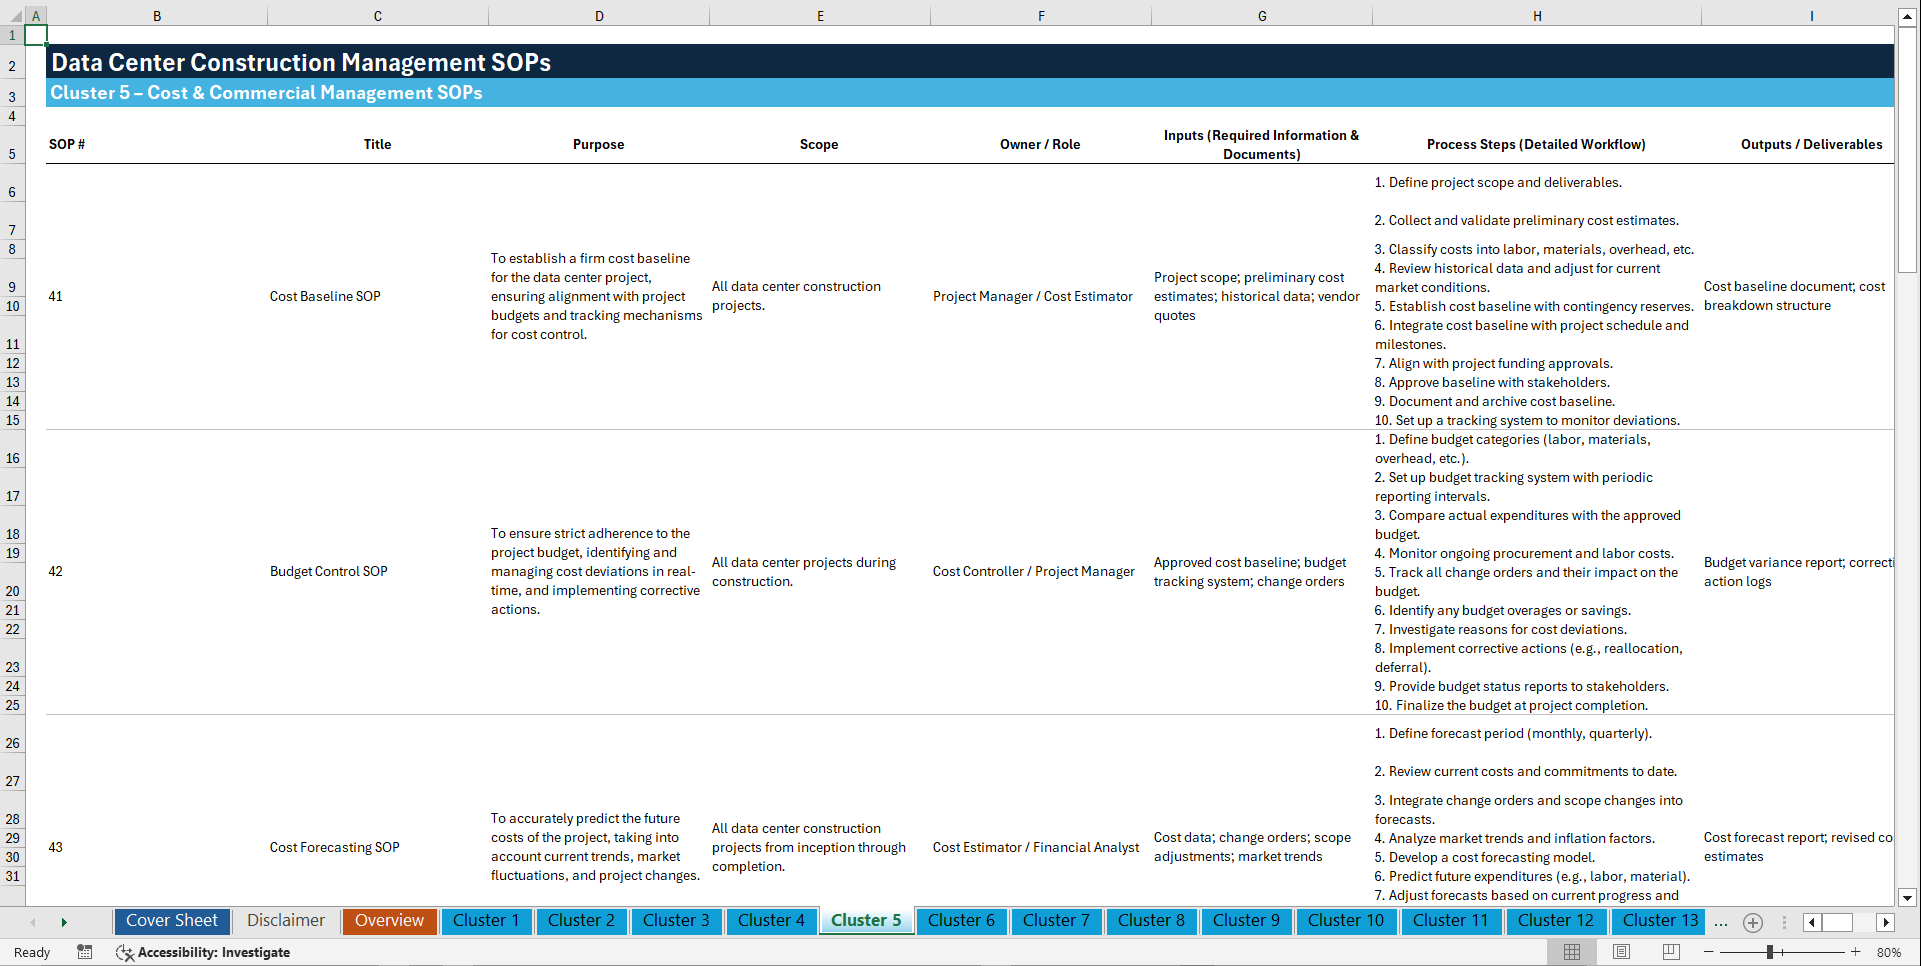Select the Disclaimer sheet tab
The image size is (1921, 966).
[285, 921]
